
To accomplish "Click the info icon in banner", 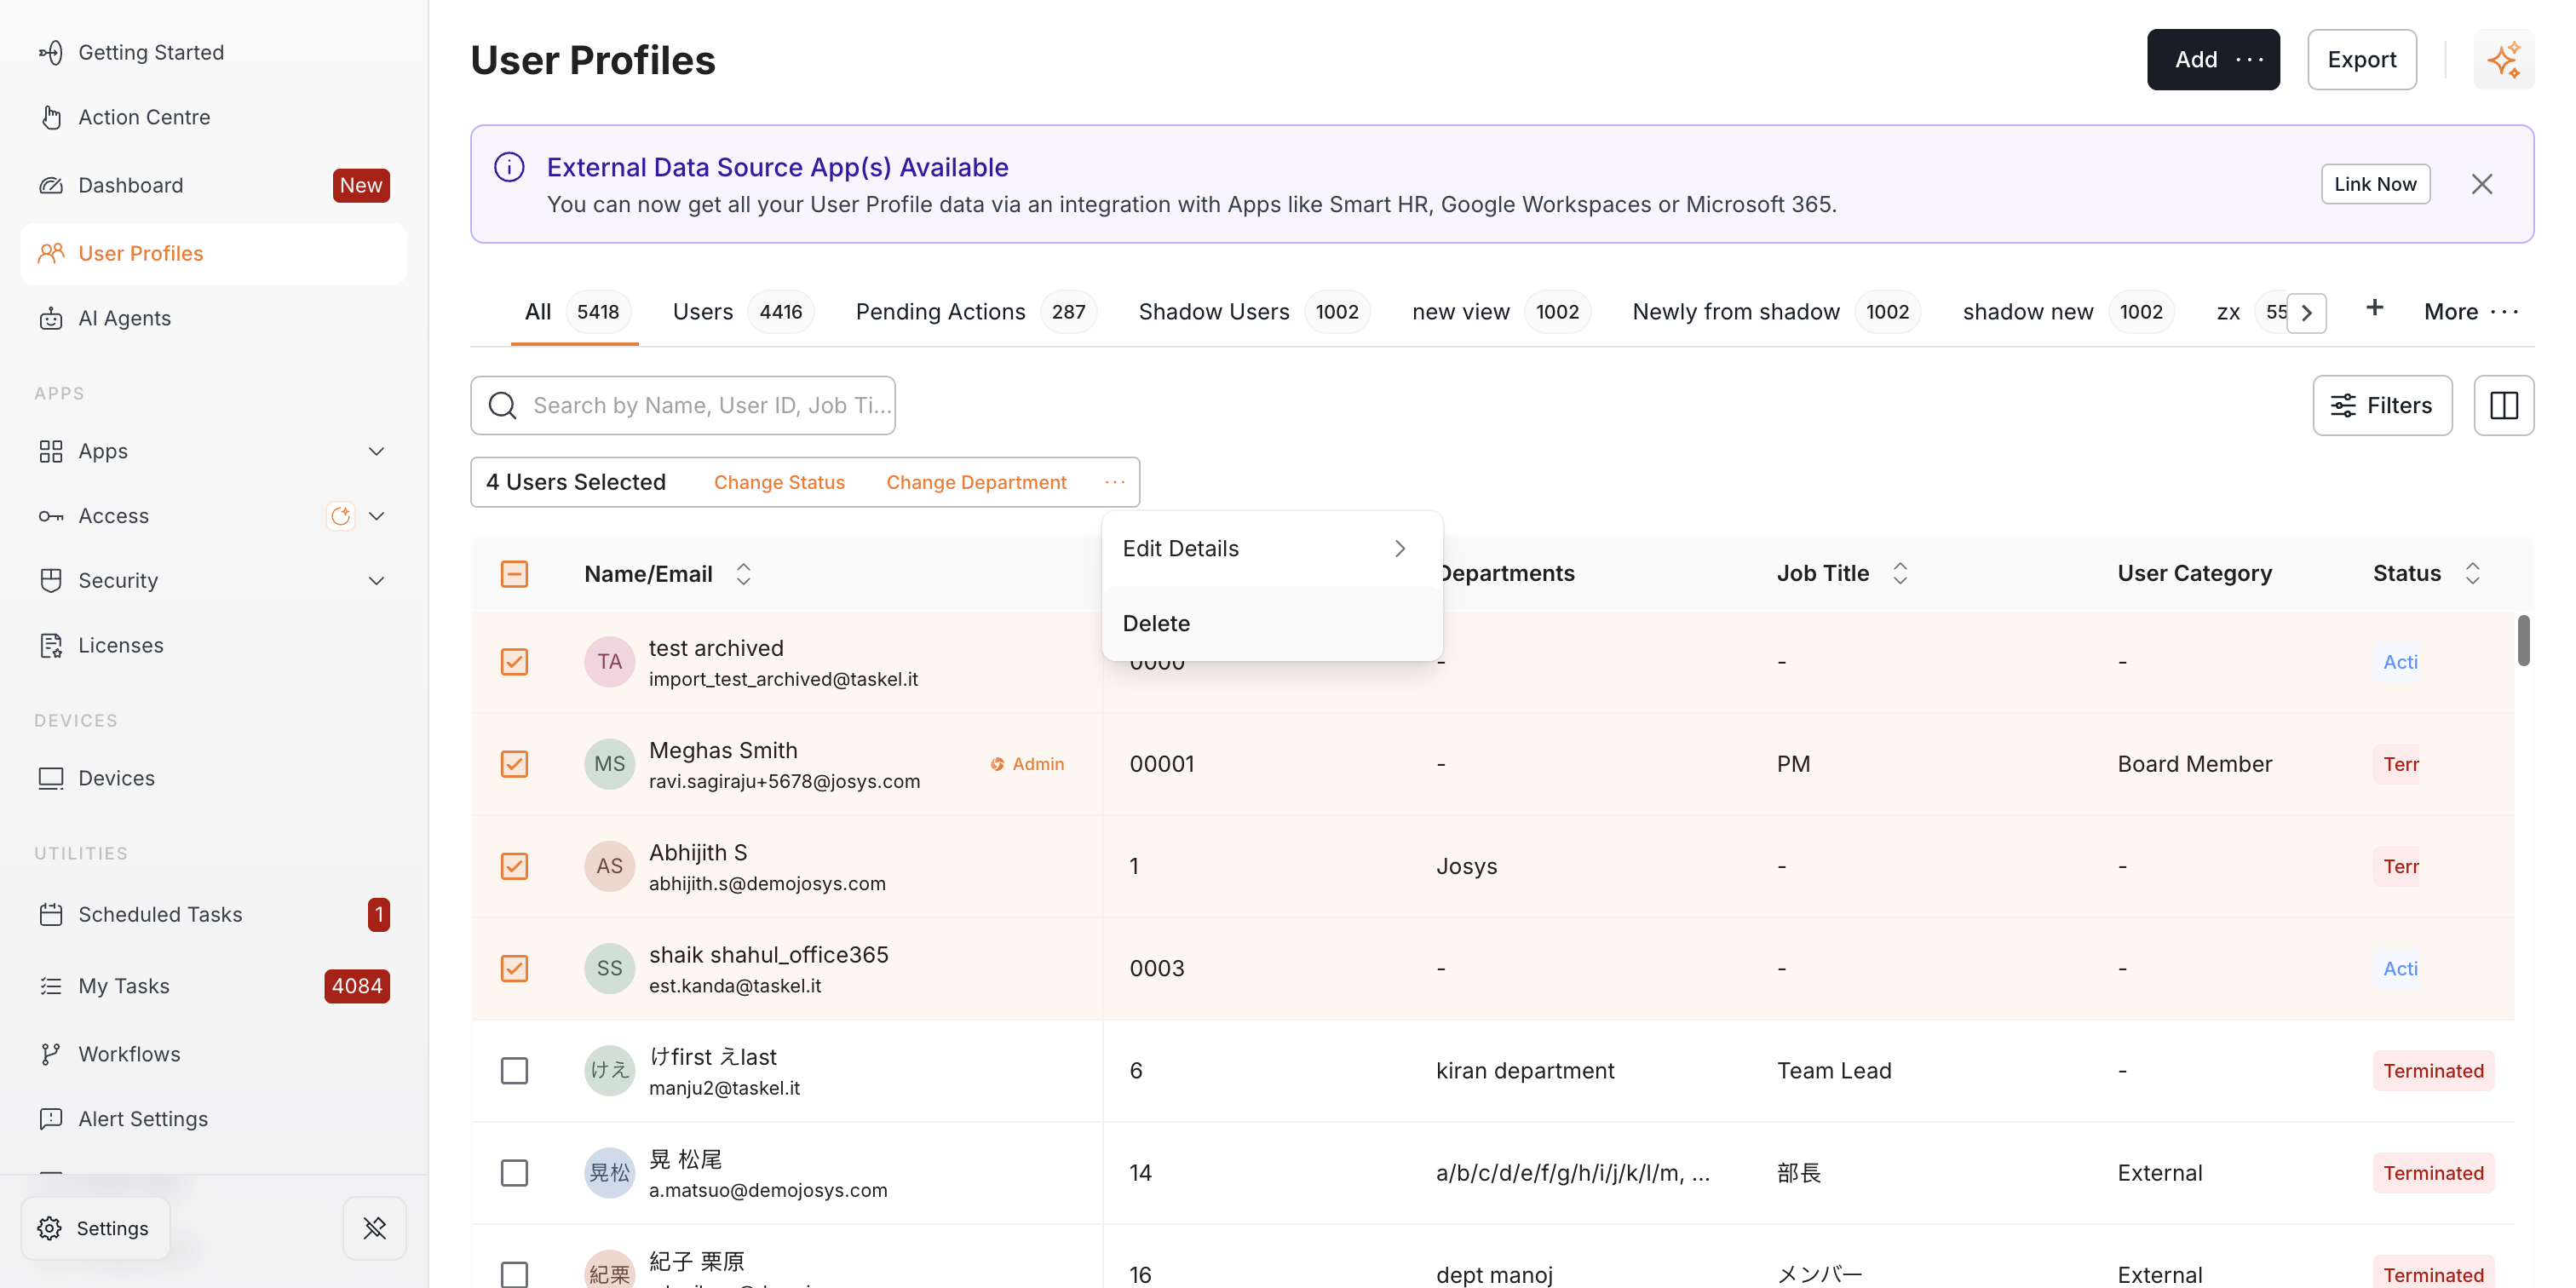I will (509, 167).
